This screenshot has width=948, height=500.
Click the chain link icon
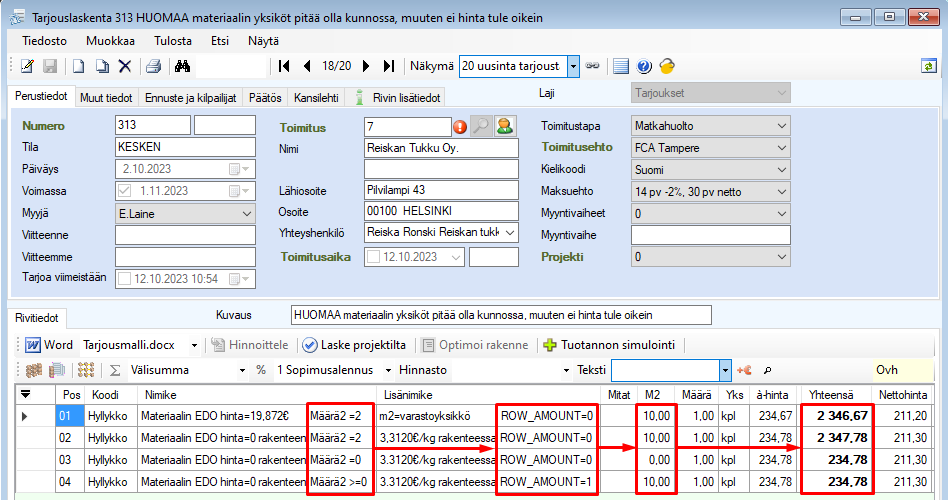point(592,65)
